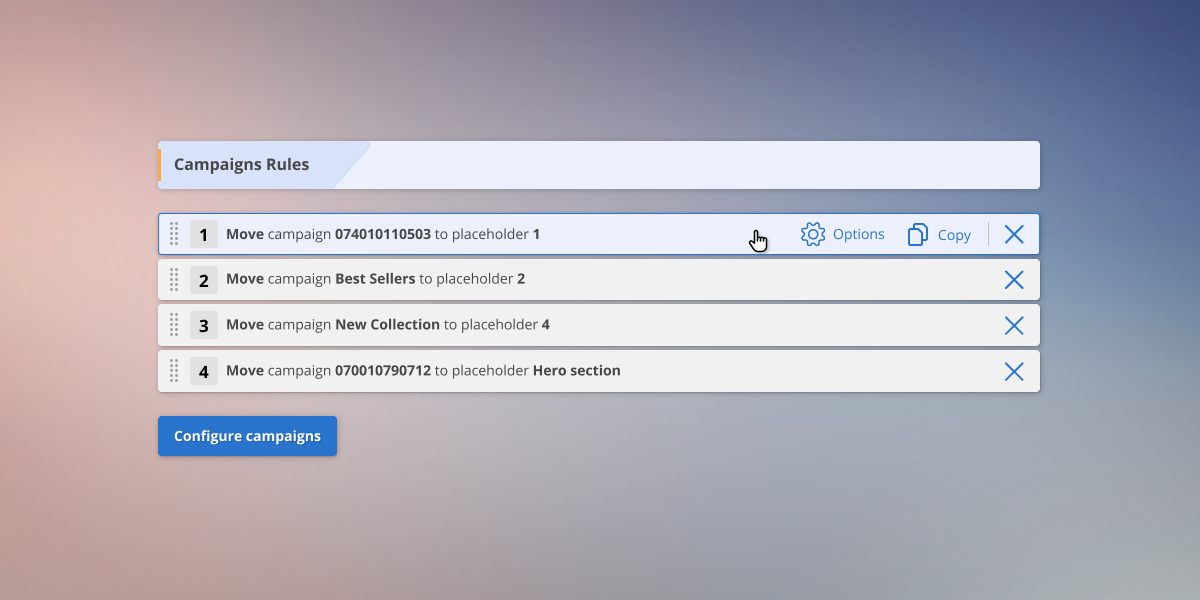Dismiss the New Collection rule using X
This screenshot has width=1200, height=600.
click(1014, 325)
